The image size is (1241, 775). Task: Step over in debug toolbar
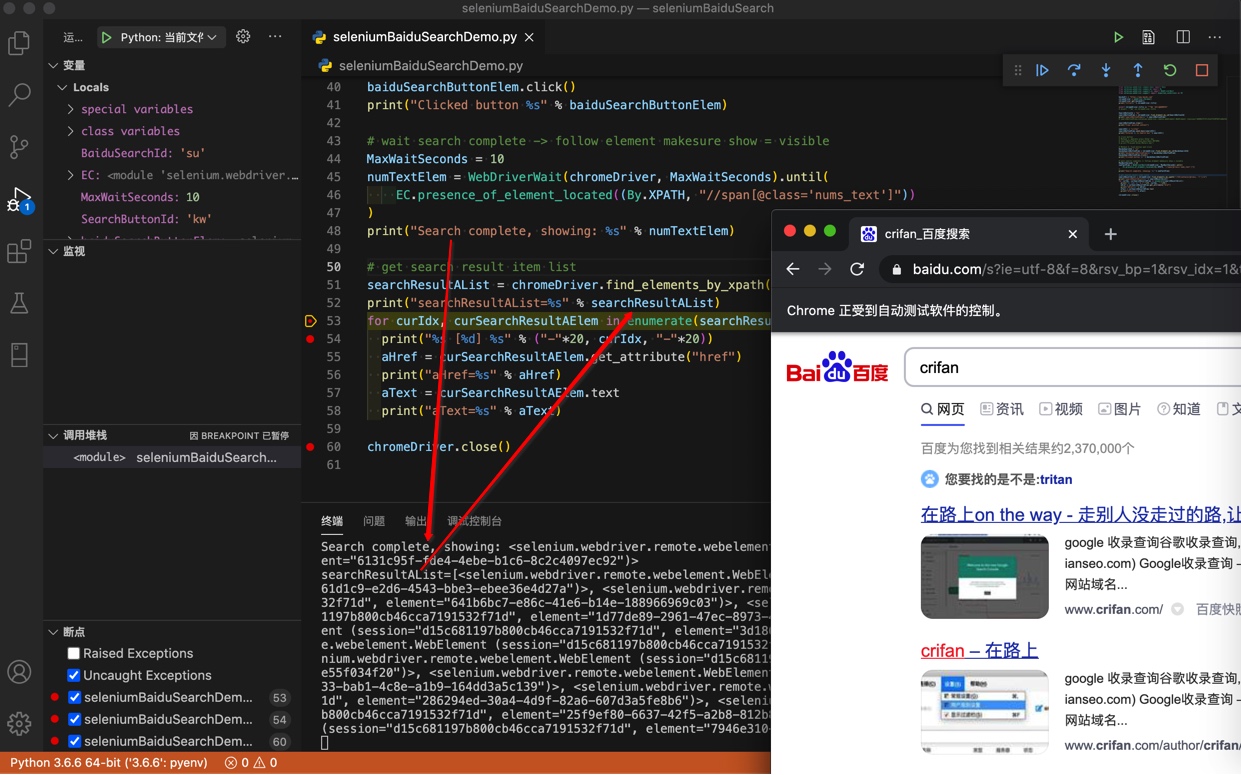(1074, 71)
